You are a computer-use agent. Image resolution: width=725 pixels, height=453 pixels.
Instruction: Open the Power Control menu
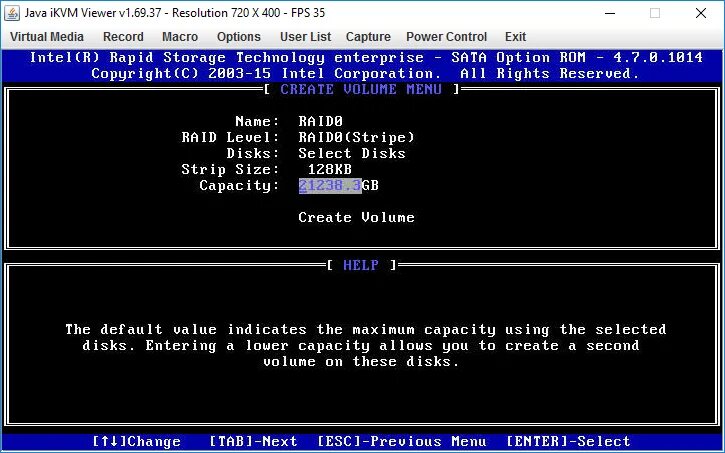coord(446,37)
